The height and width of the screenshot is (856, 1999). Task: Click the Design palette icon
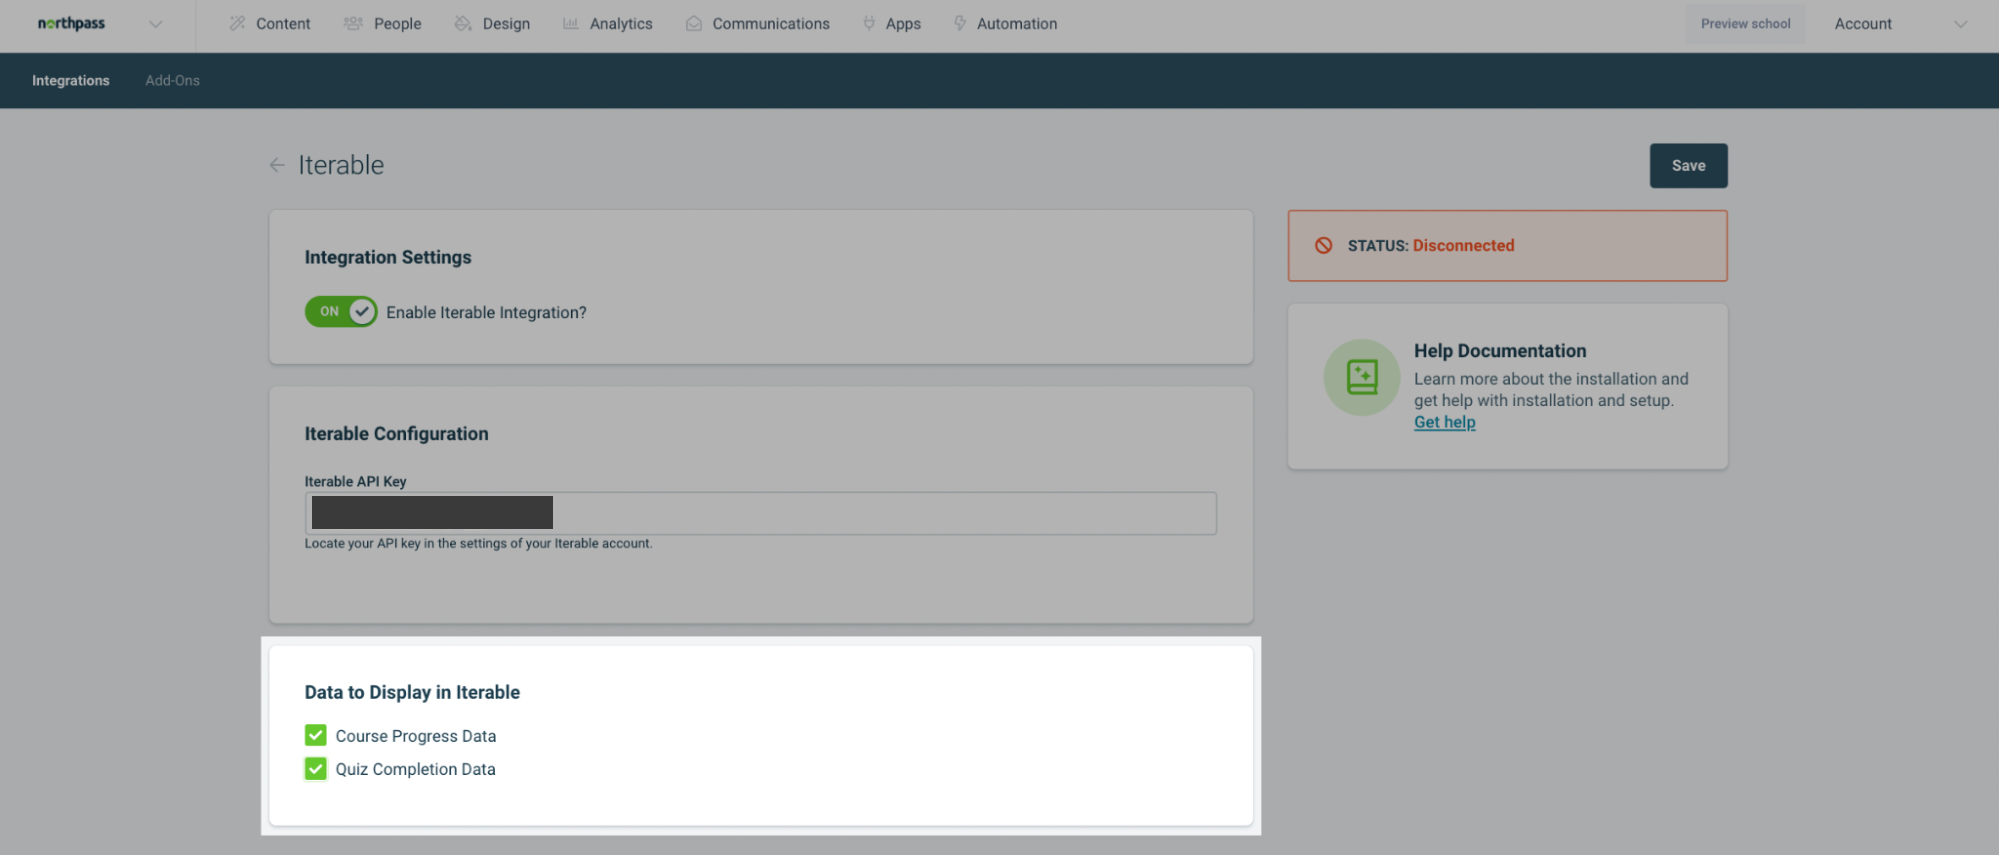463,23
